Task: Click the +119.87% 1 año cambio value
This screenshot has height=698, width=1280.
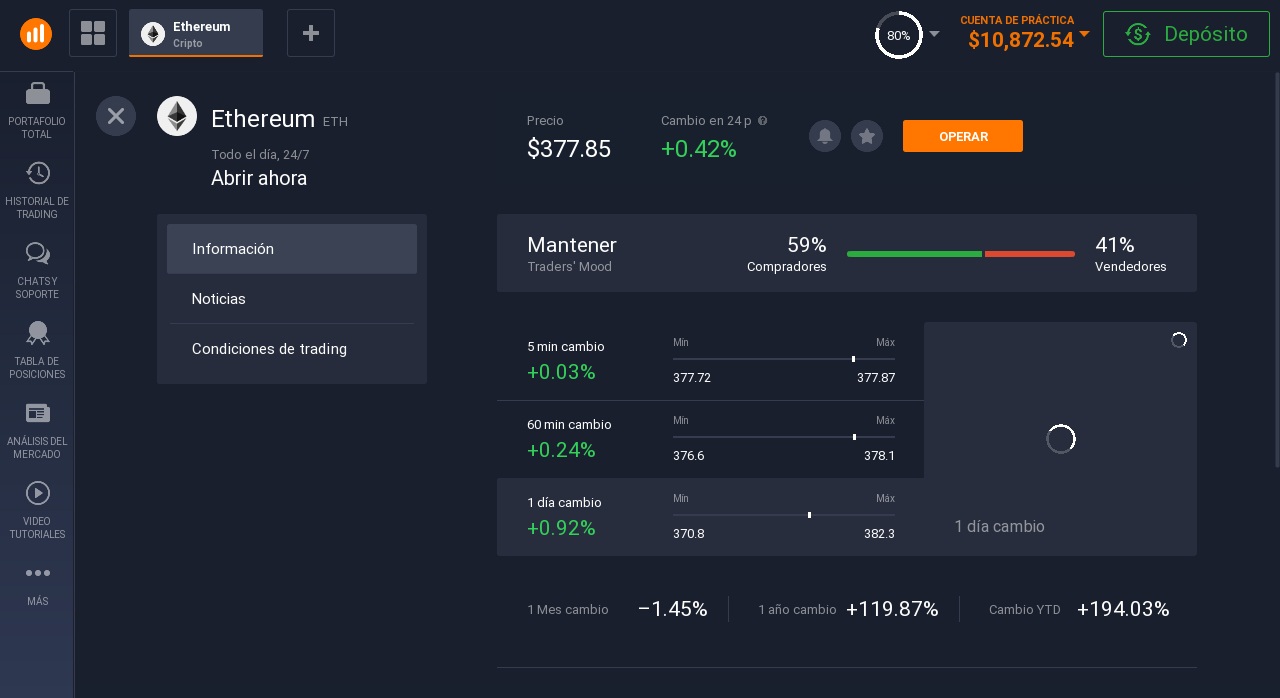Action: [892, 609]
